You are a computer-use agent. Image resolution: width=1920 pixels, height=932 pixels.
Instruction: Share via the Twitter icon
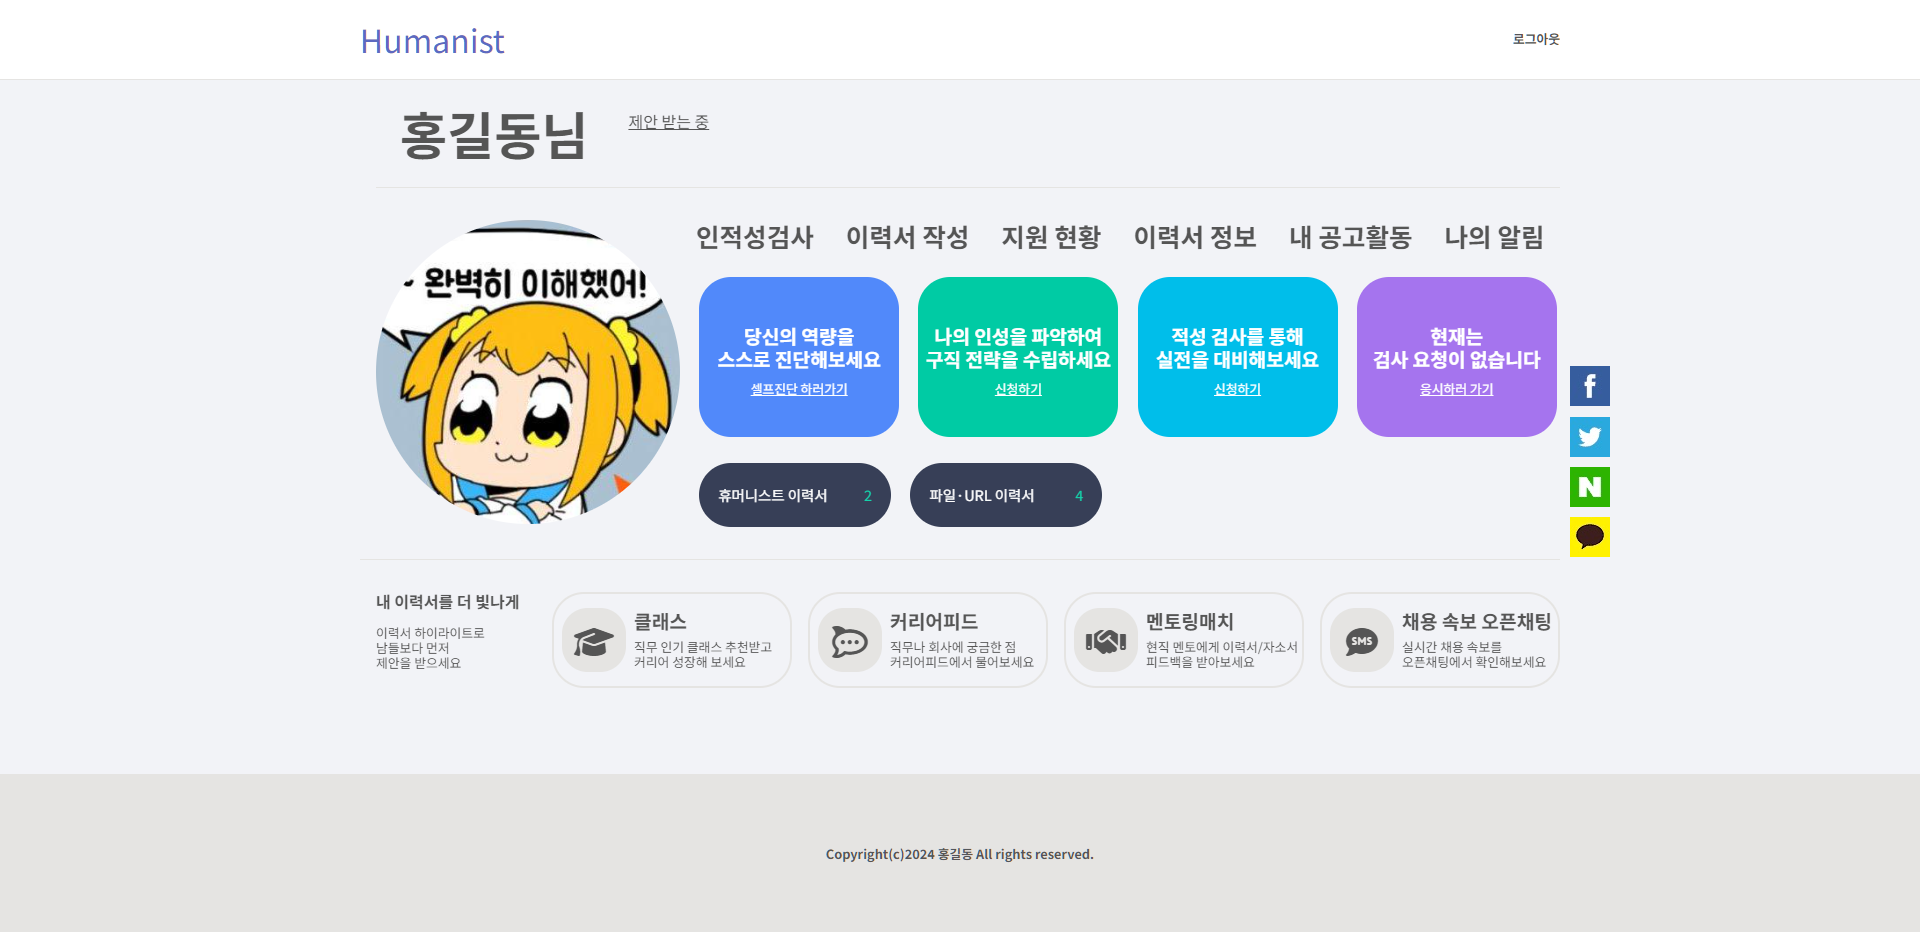(x=1589, y=437)
